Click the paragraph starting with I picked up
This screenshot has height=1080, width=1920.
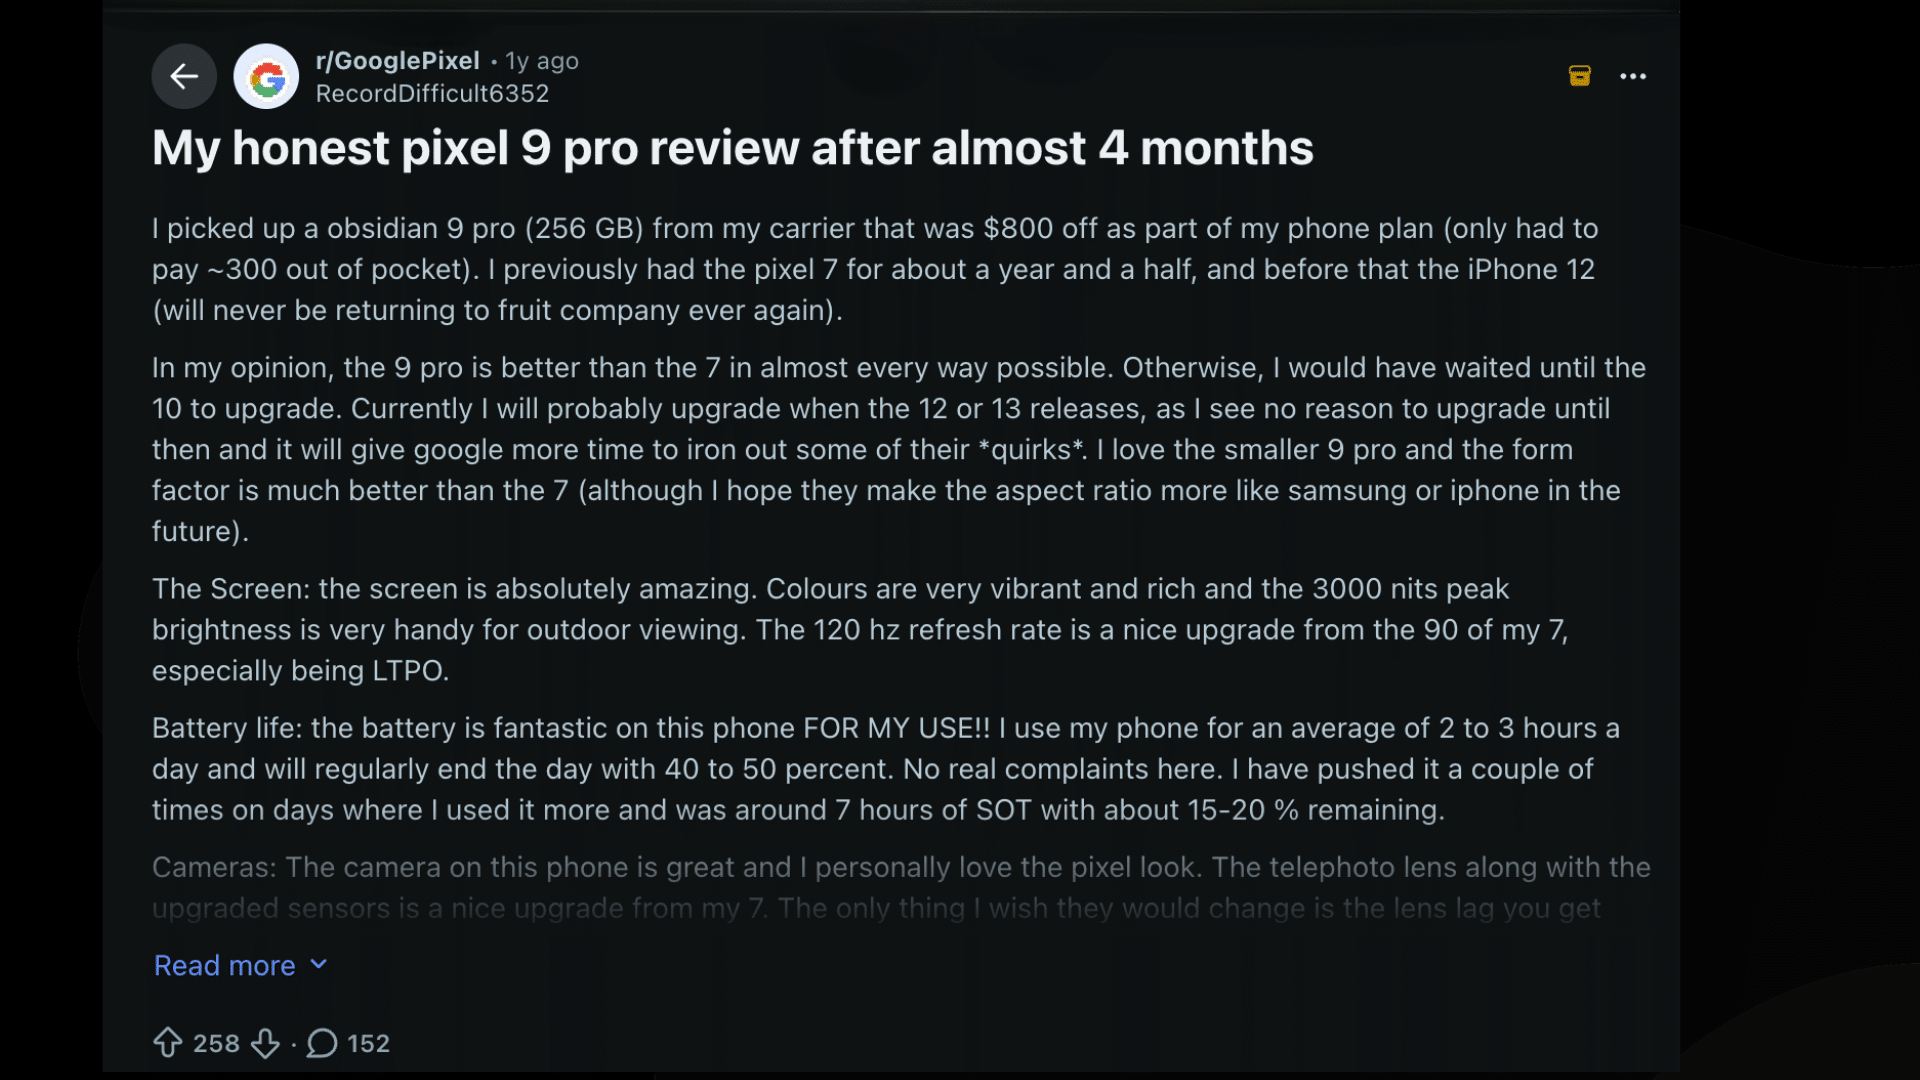(x=874, y=269)
